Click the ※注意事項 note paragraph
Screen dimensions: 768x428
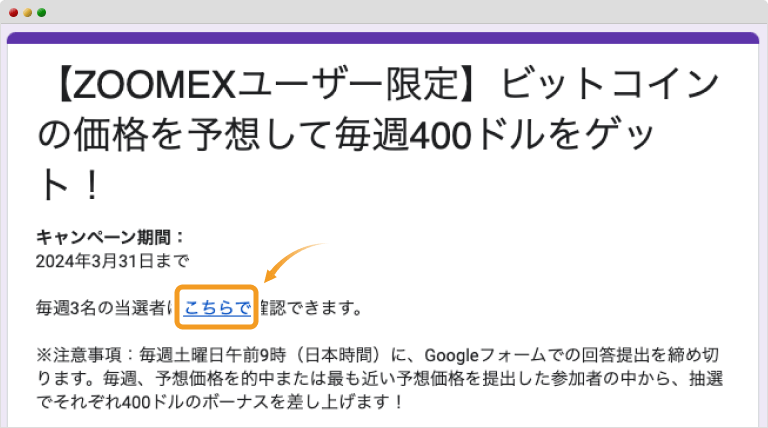(380, 378)
